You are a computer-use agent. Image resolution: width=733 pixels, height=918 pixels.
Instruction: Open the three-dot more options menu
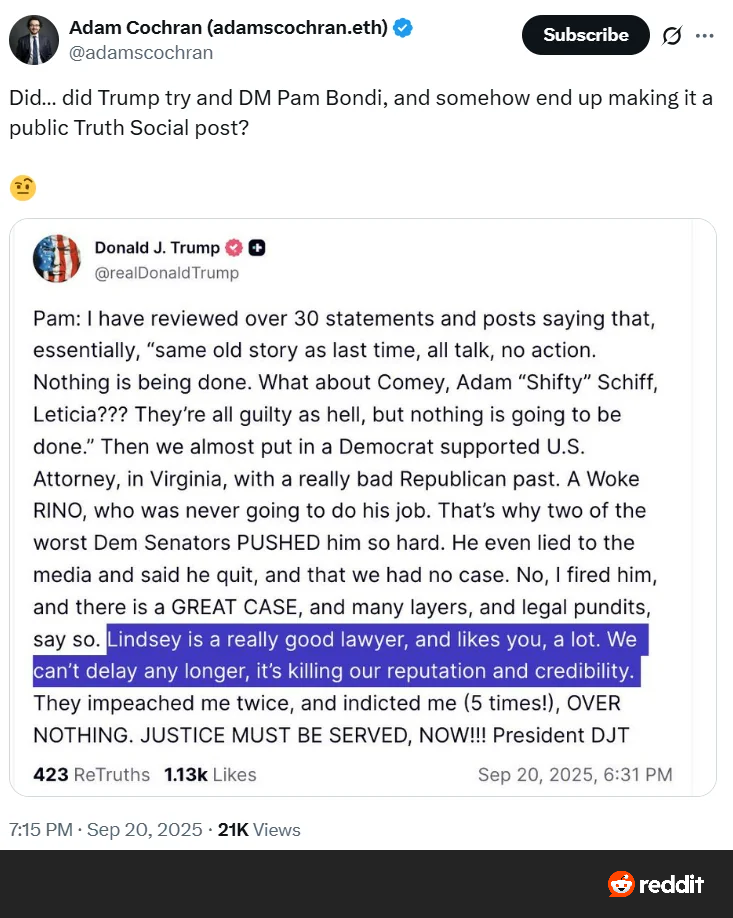click(705, 35)
